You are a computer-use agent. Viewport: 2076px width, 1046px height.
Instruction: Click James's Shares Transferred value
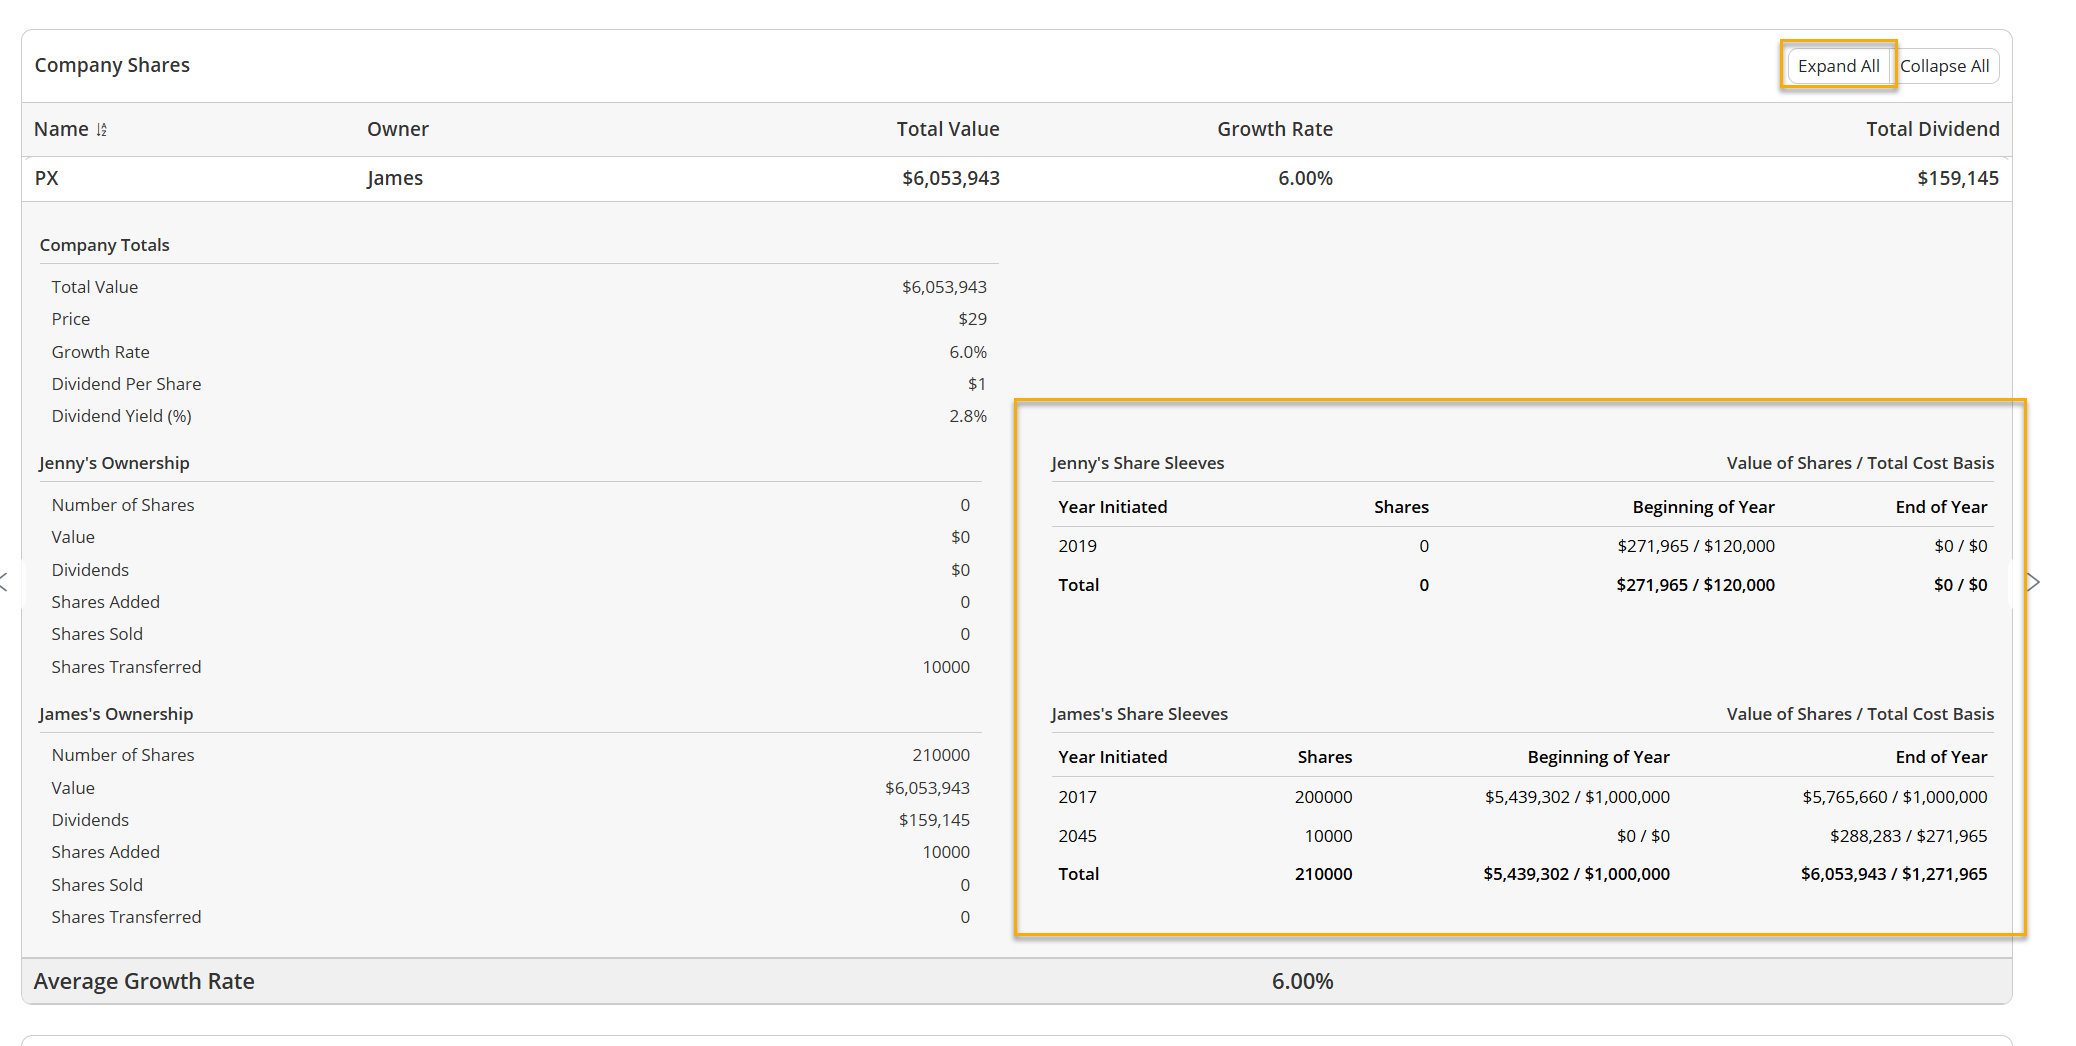(x=964, y=917)
